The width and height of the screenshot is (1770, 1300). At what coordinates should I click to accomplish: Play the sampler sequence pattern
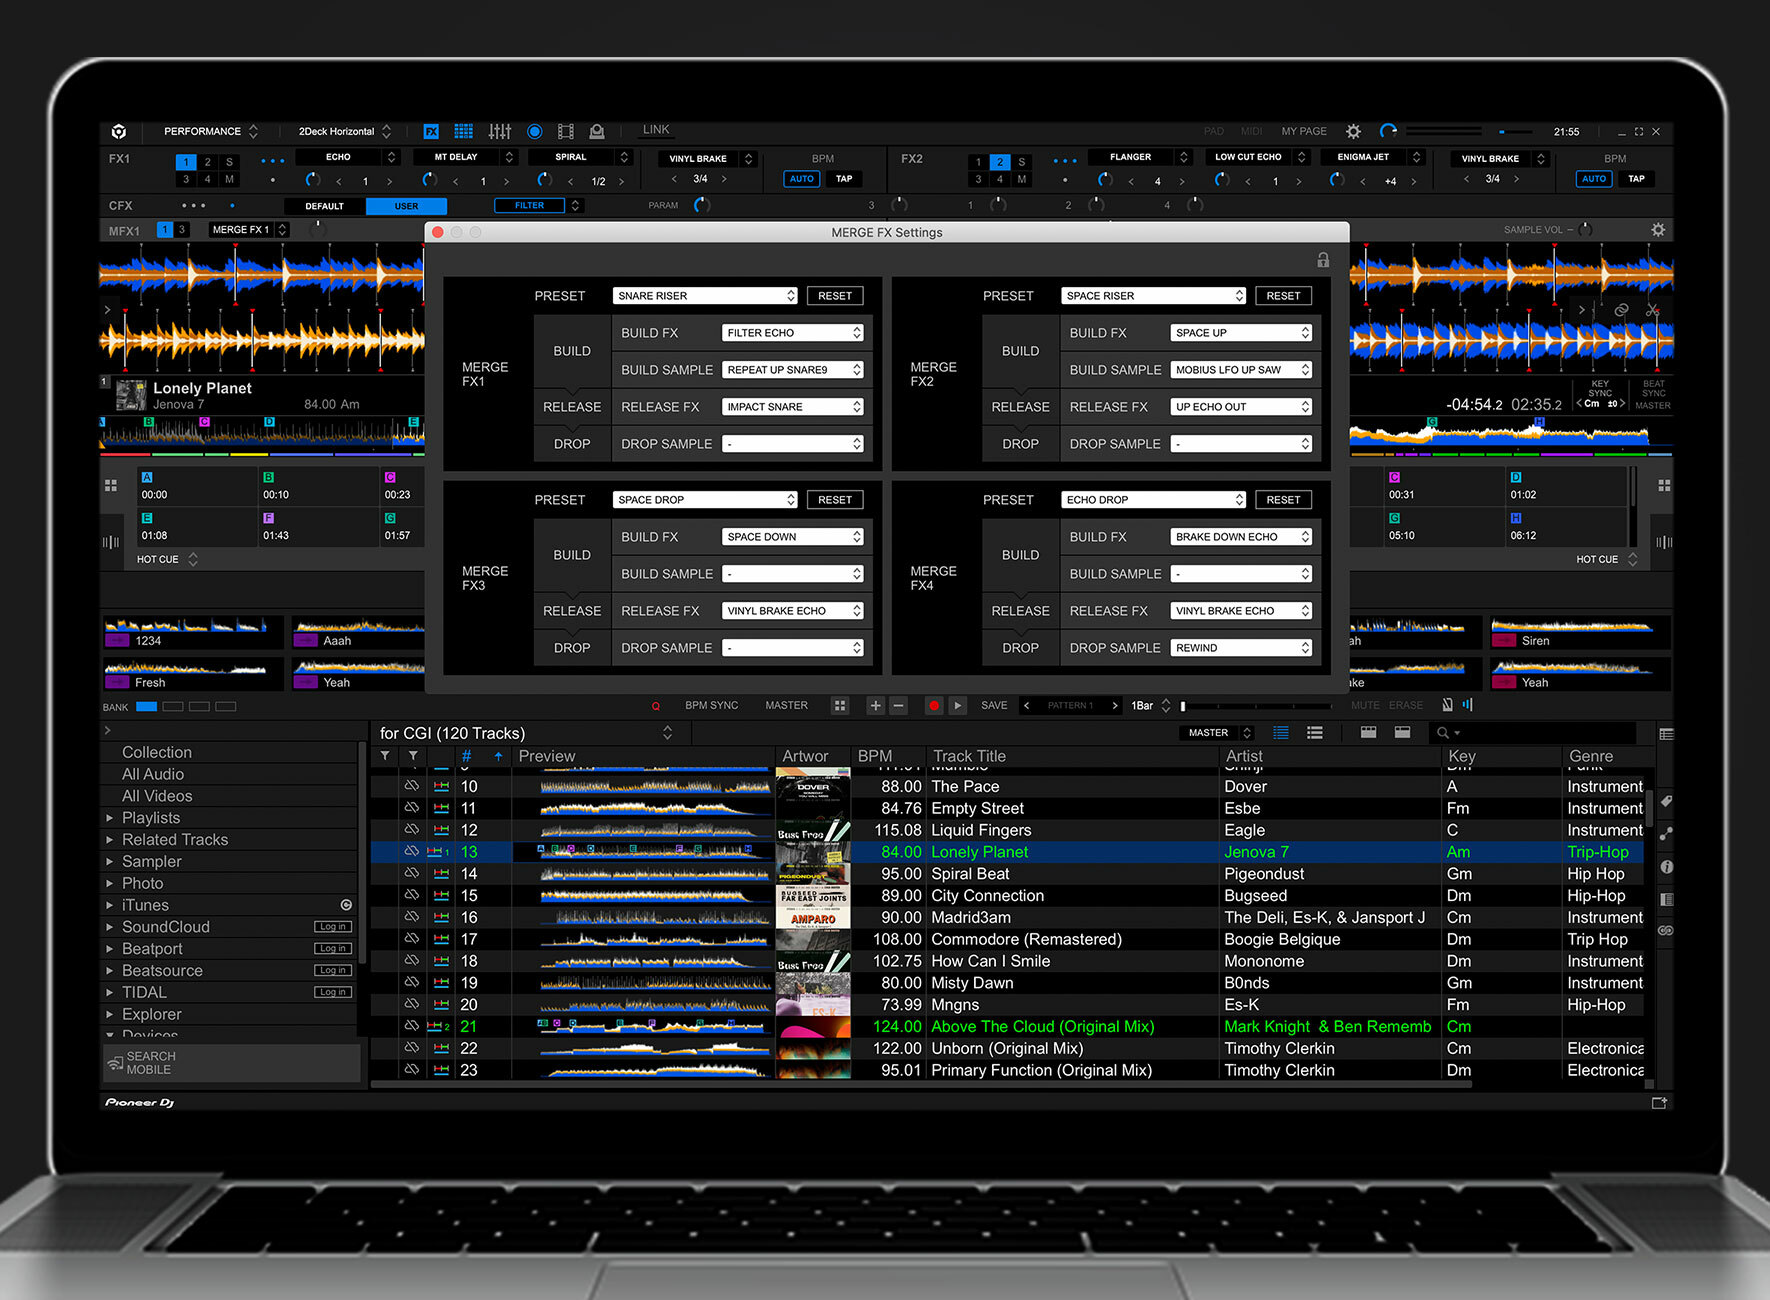pyautogui.click(x=957, y=705)
